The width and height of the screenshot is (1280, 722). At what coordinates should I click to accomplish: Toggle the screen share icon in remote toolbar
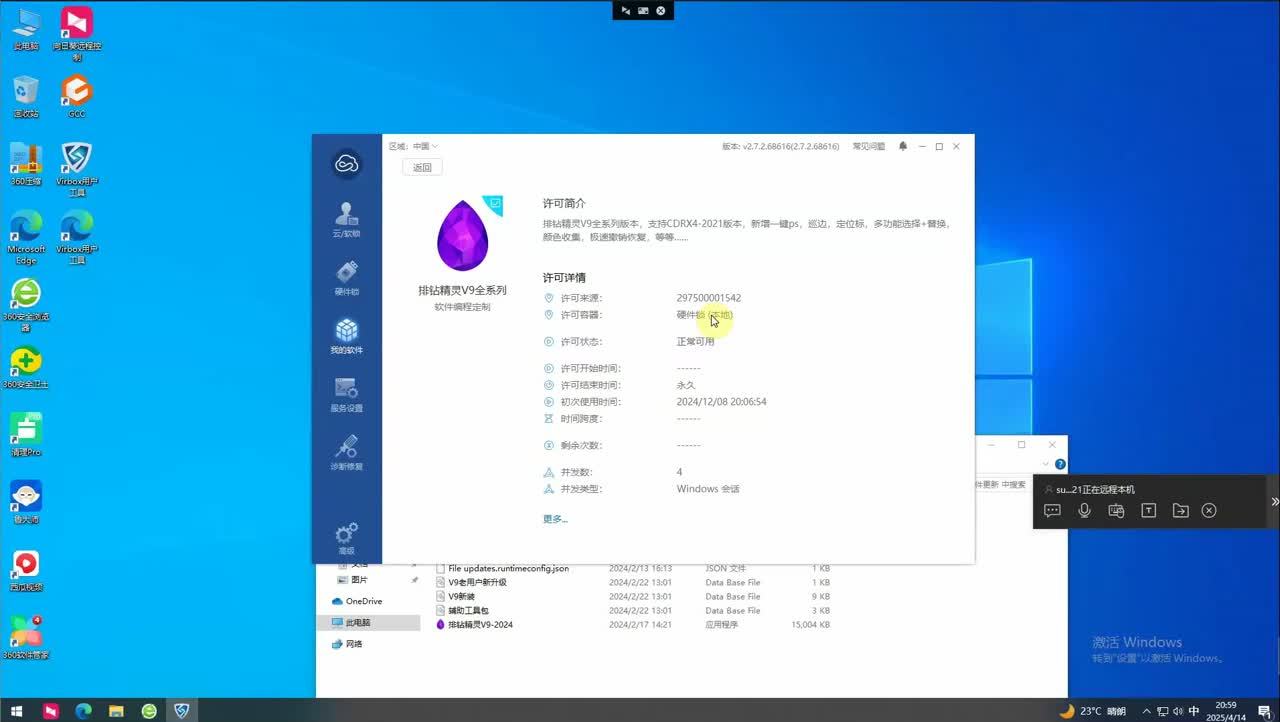[x=1116, y=510]
